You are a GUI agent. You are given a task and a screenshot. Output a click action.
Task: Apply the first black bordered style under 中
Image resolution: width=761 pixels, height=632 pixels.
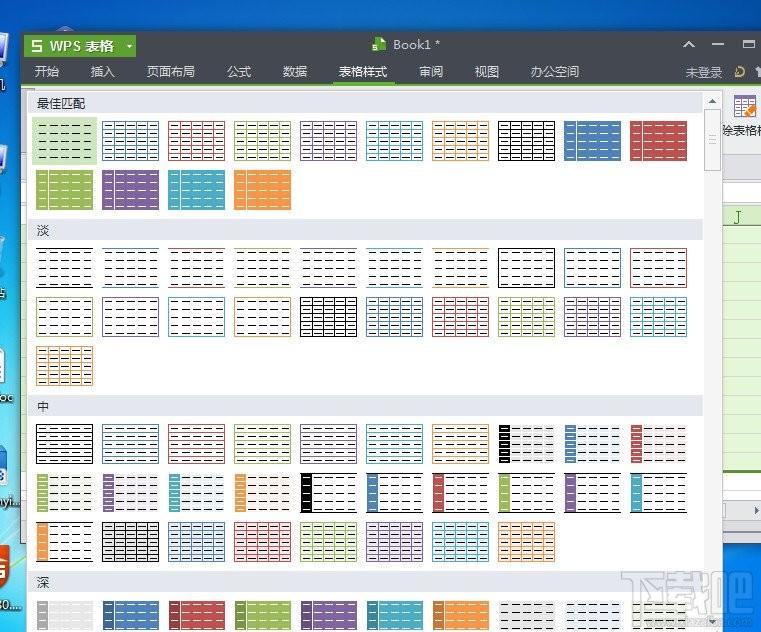click(x=65, y=444)
